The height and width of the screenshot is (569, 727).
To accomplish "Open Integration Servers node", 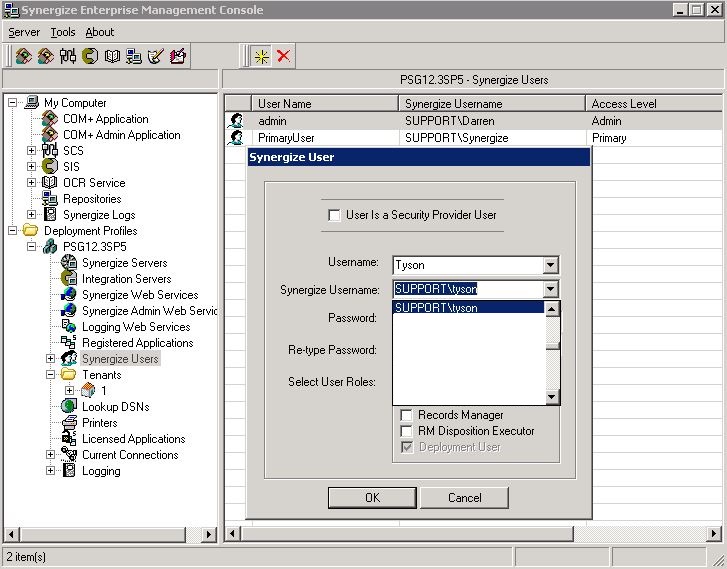I will (127, 279).
